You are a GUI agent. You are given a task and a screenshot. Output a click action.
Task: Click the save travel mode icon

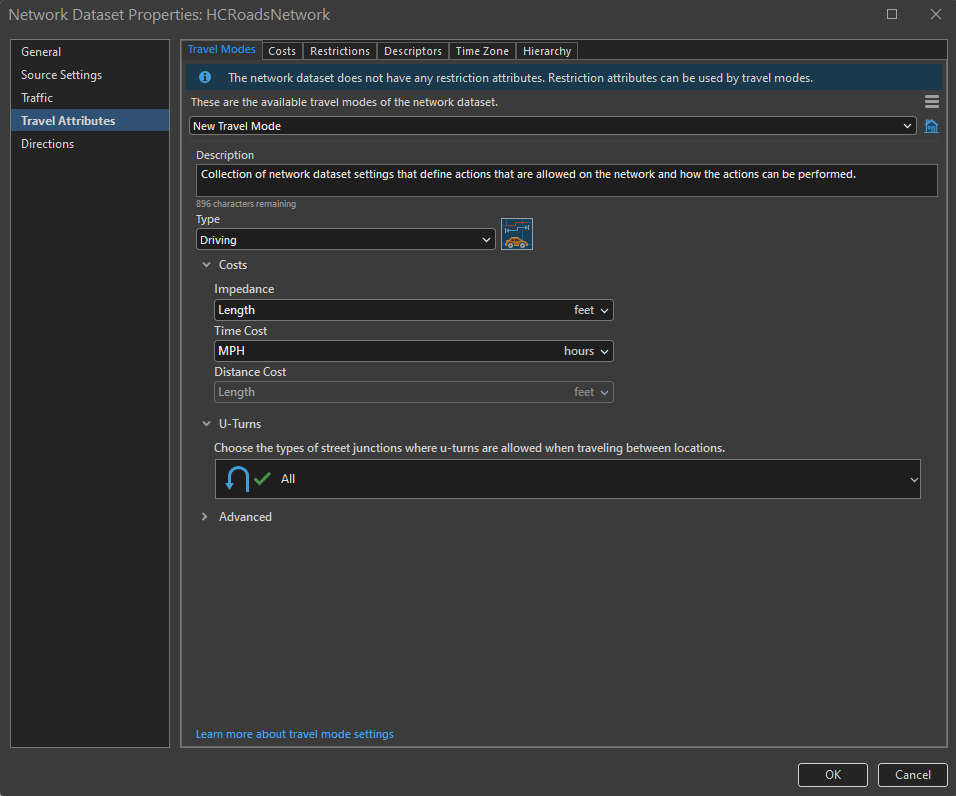click(931, 126)
